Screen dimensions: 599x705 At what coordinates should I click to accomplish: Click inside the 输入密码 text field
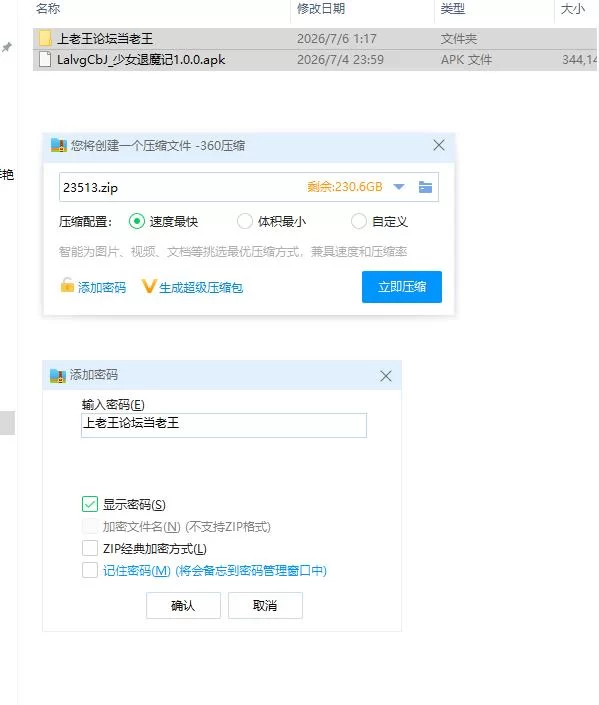[x=224, y=425]
